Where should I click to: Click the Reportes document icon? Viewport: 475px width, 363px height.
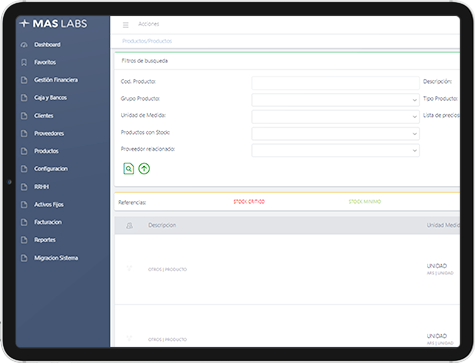point(24,240)
